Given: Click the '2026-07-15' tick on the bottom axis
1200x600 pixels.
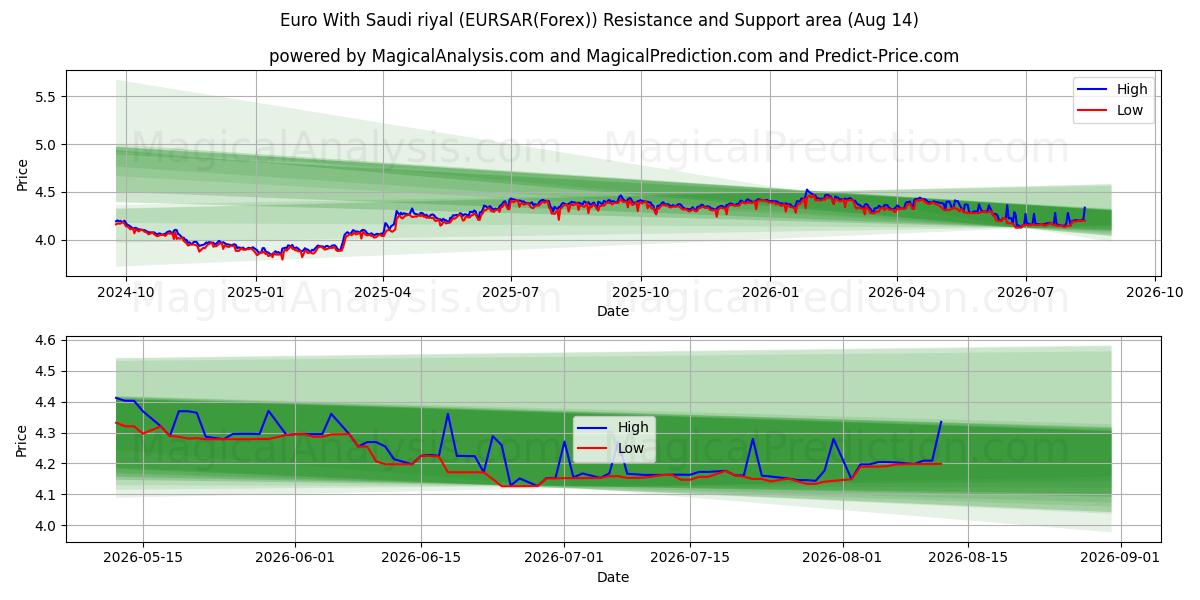Looking at the screenshot, I should pos(690,558).
